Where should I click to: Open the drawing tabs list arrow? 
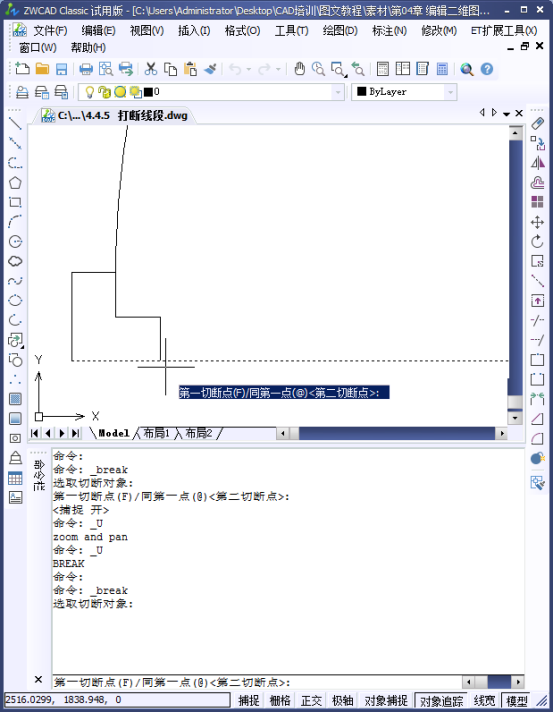coord(506,114)
